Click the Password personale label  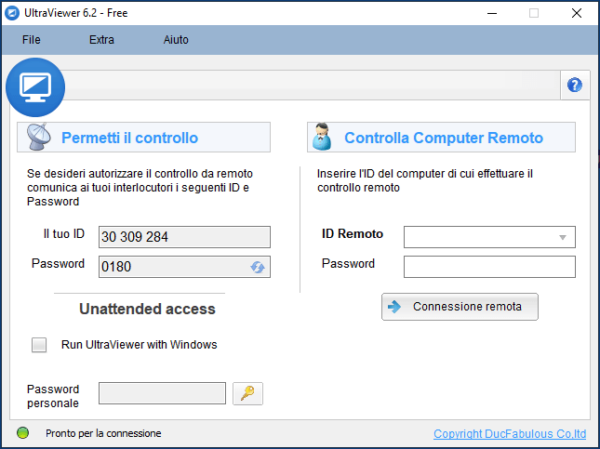[53, 396]
